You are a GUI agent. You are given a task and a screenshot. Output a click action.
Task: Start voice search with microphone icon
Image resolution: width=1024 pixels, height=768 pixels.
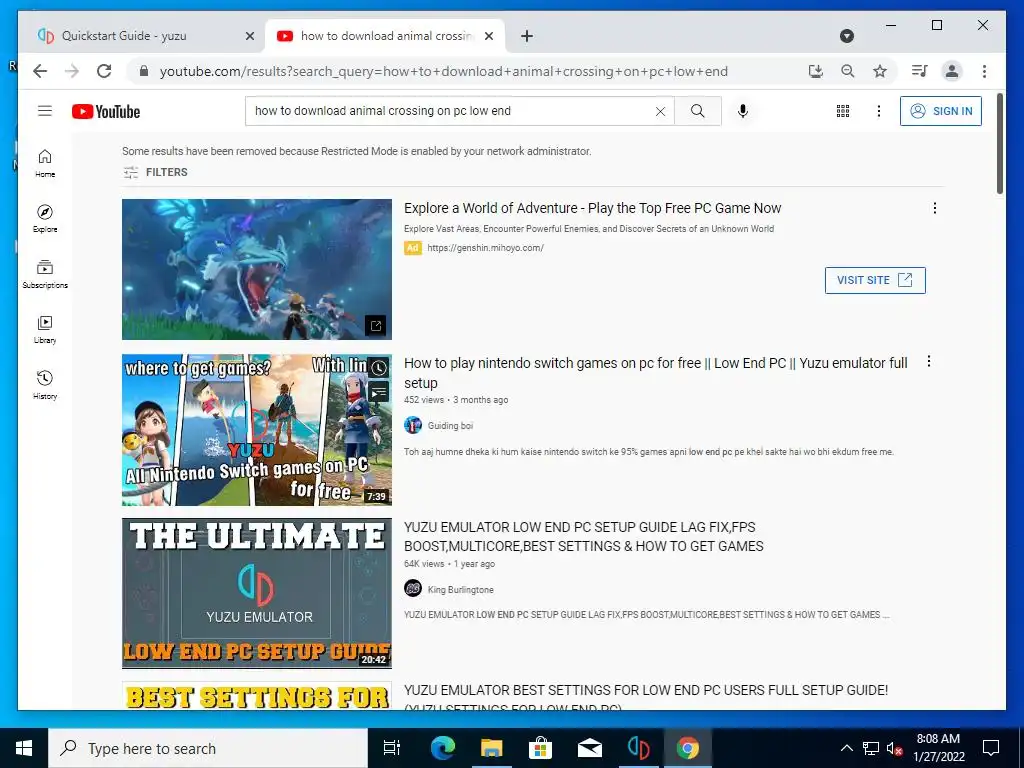(743, 111)
